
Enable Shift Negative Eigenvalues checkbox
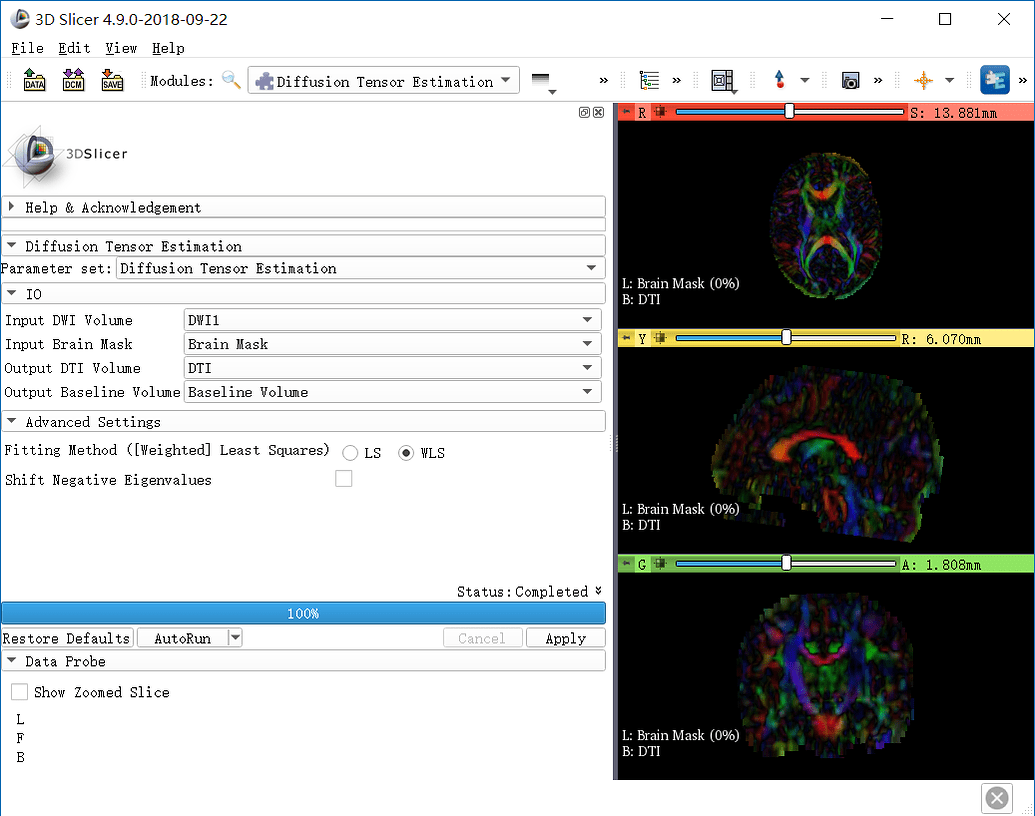click(344, 479)
